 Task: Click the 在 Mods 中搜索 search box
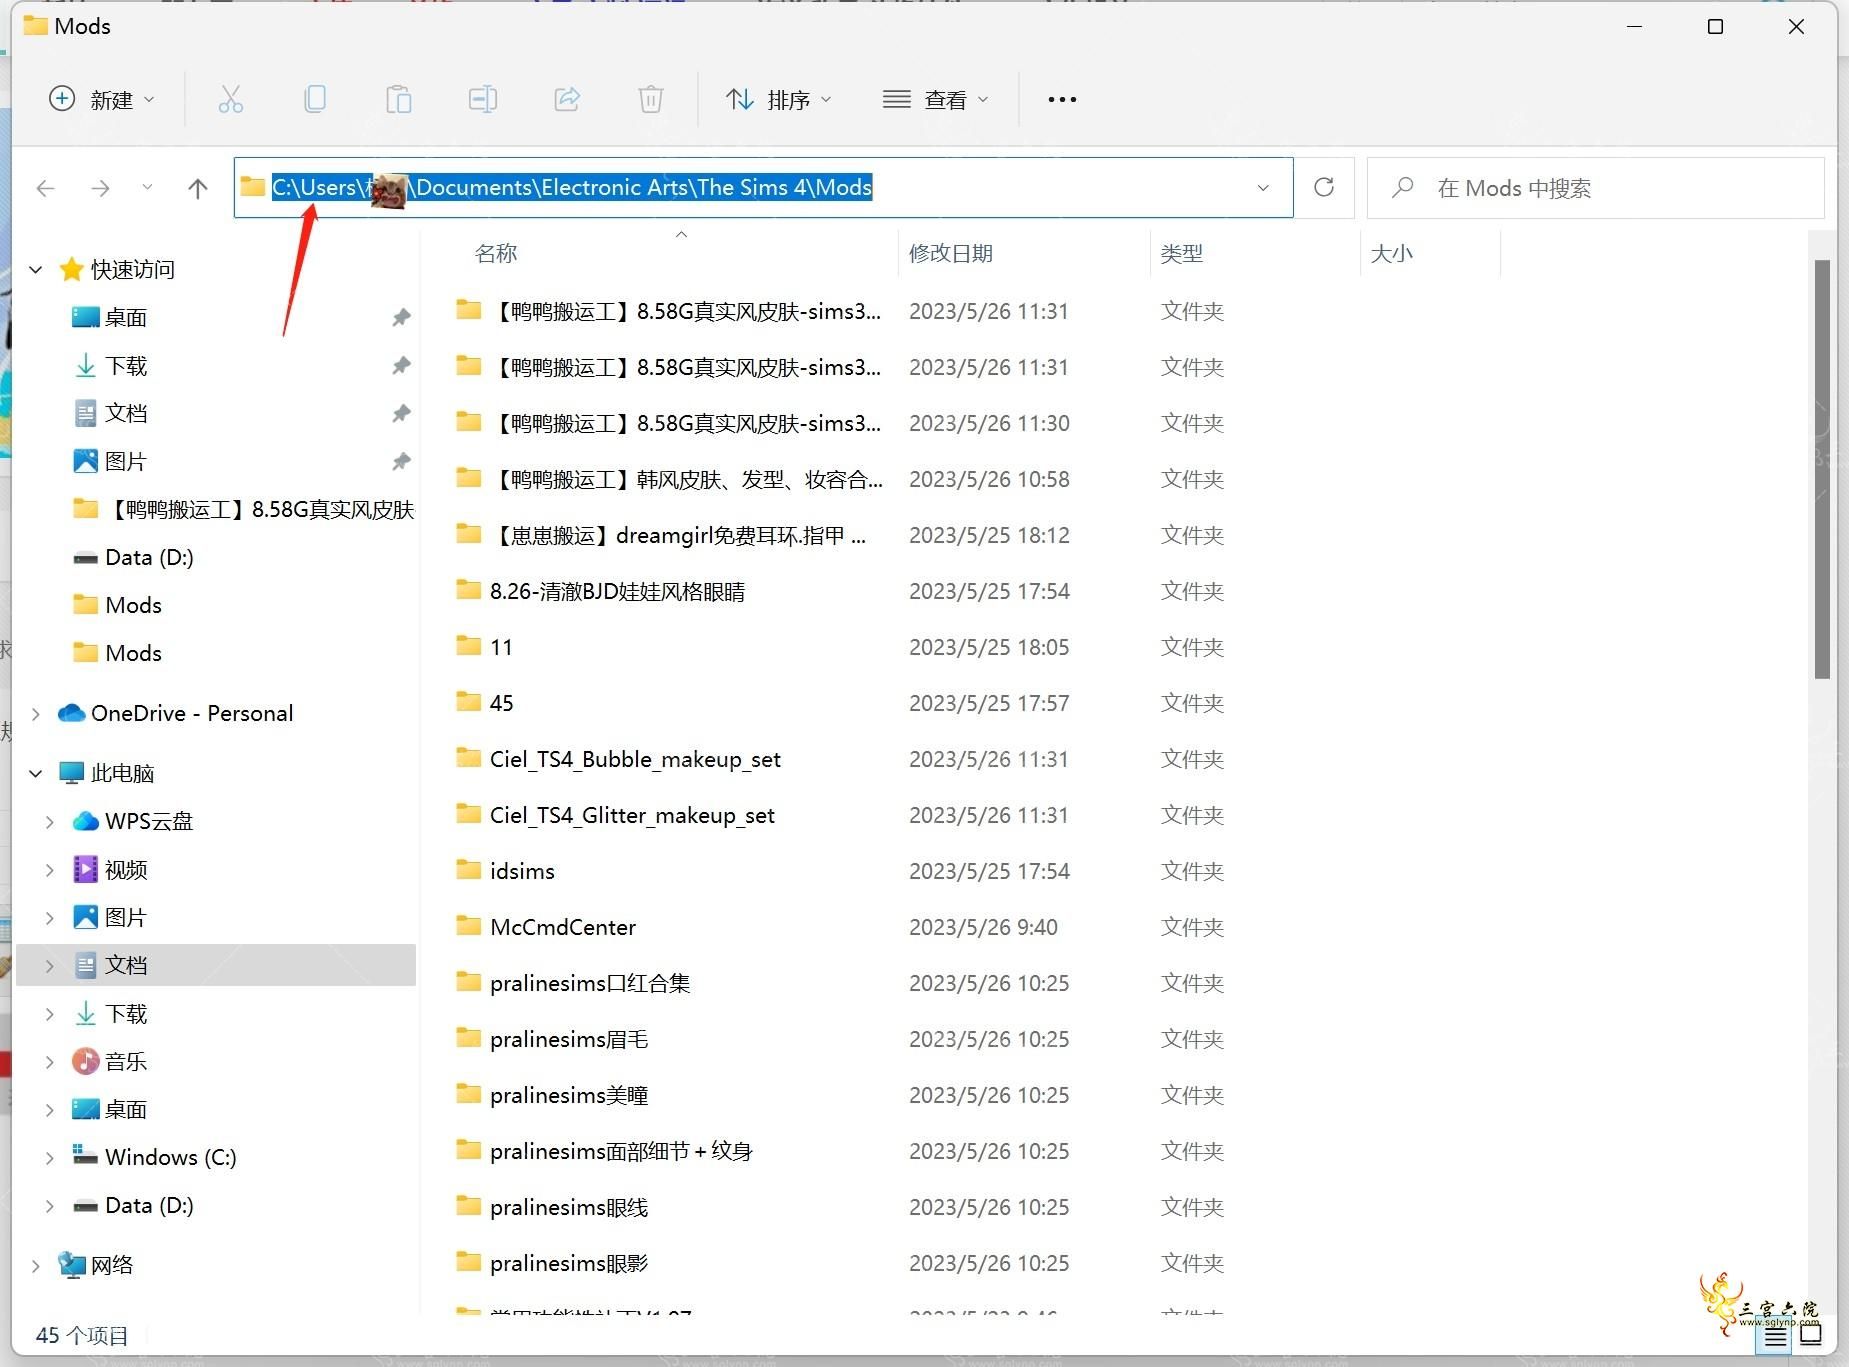1596,187
